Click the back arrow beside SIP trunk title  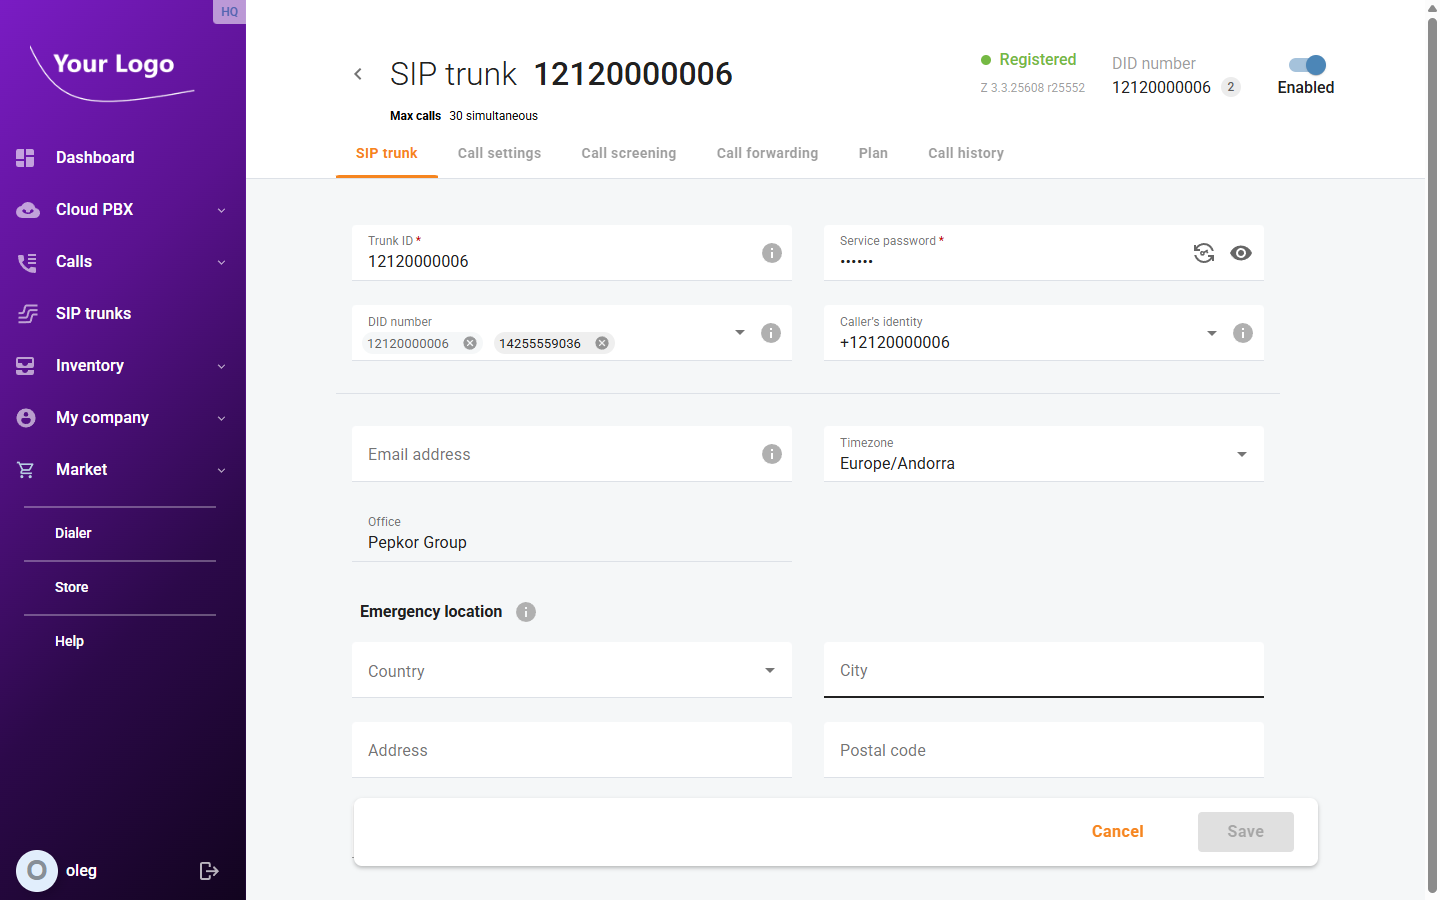tap(358, 74)
